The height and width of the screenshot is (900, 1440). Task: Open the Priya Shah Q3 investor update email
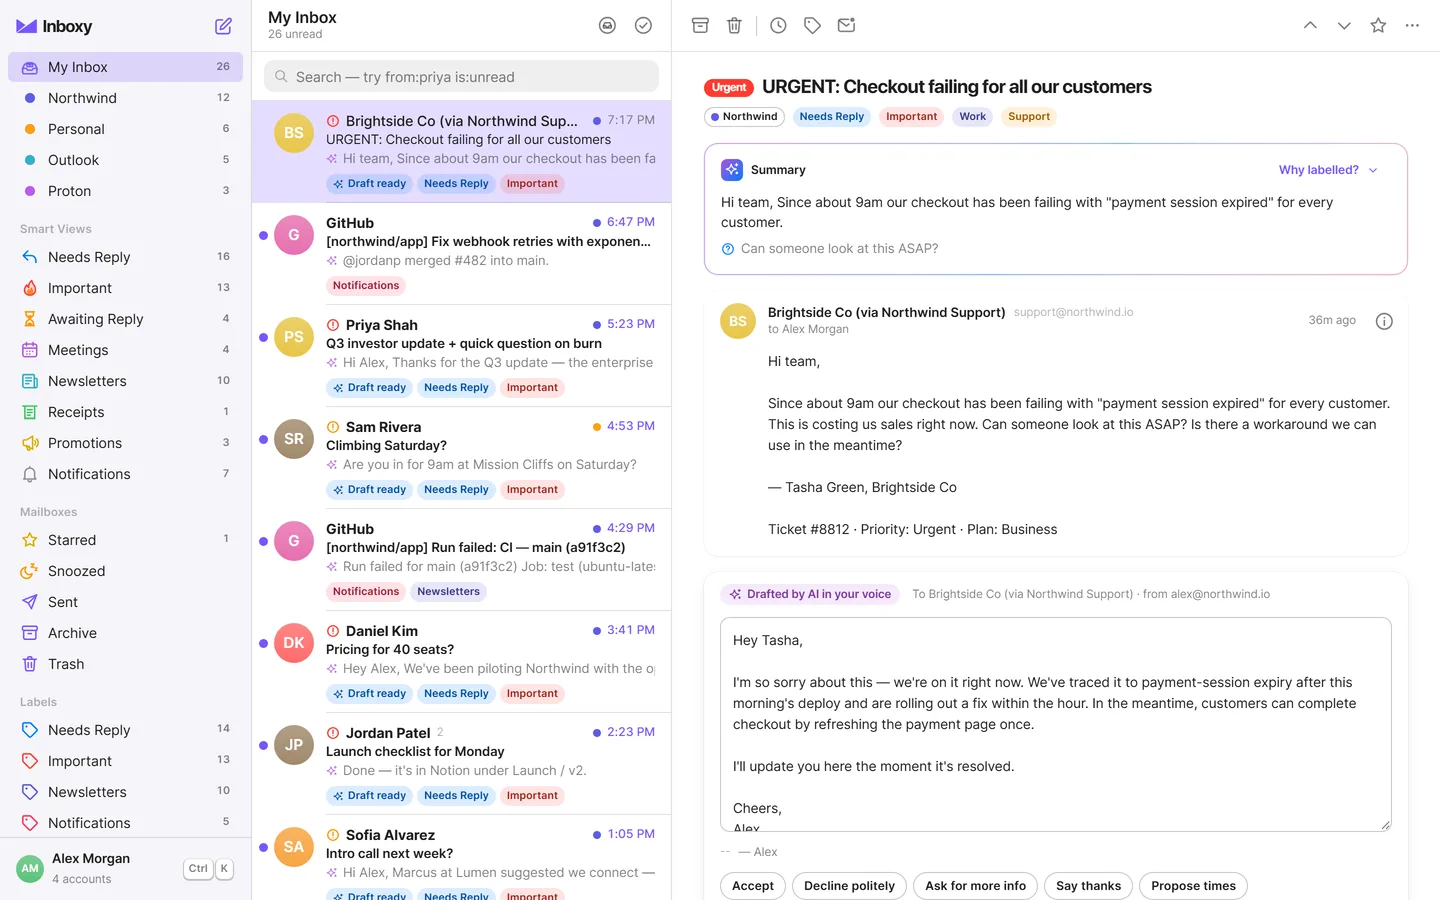tap(461, 355)
